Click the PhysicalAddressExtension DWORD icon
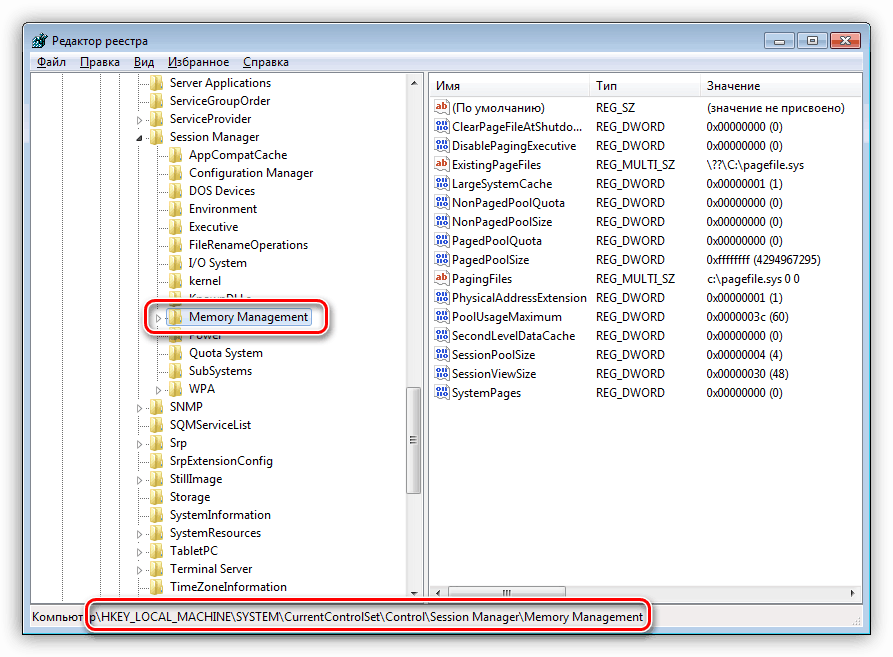Screen dimensions: 893x657 pyautogui.click(x=441, y=297)
